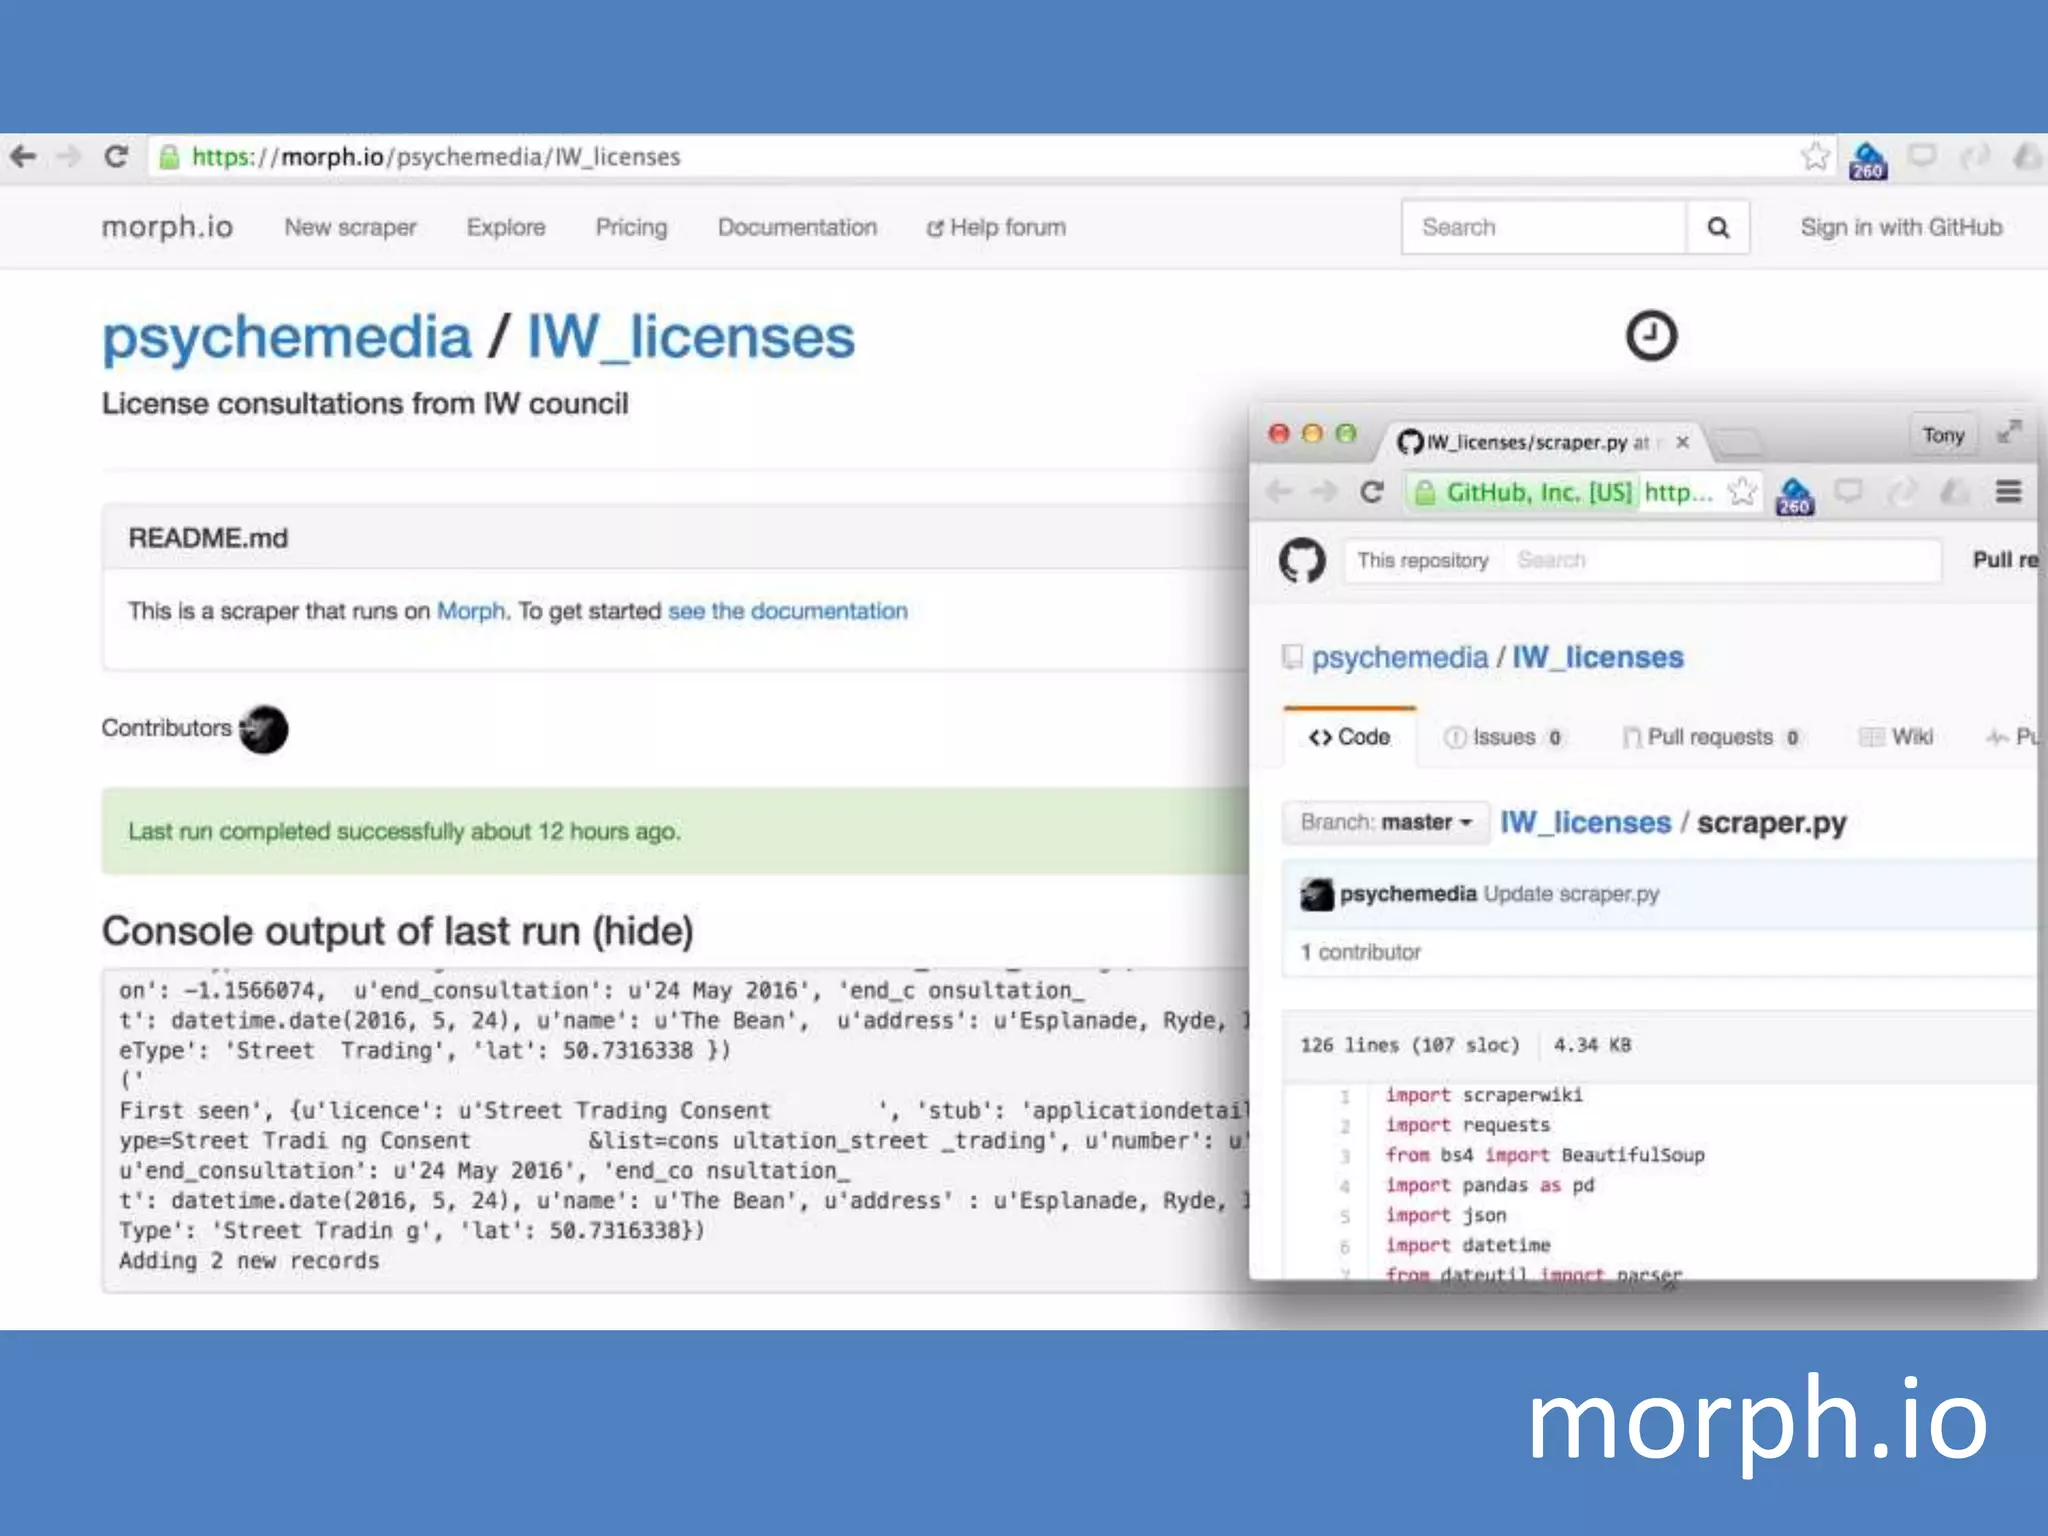Click the clock schedule icon beside IW_licenses title
This screenshot has height=1536, width=2048.
point(1651,335)
